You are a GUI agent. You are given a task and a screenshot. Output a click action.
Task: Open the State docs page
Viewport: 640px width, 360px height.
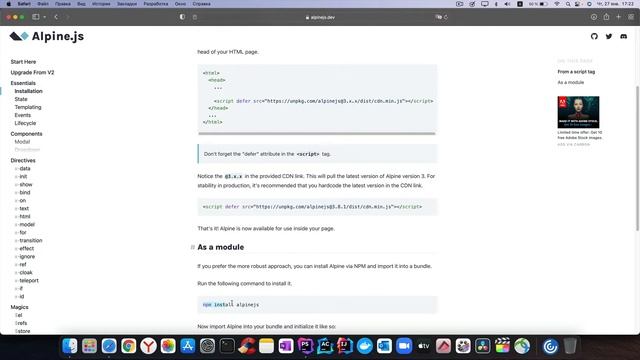[21, 99]
